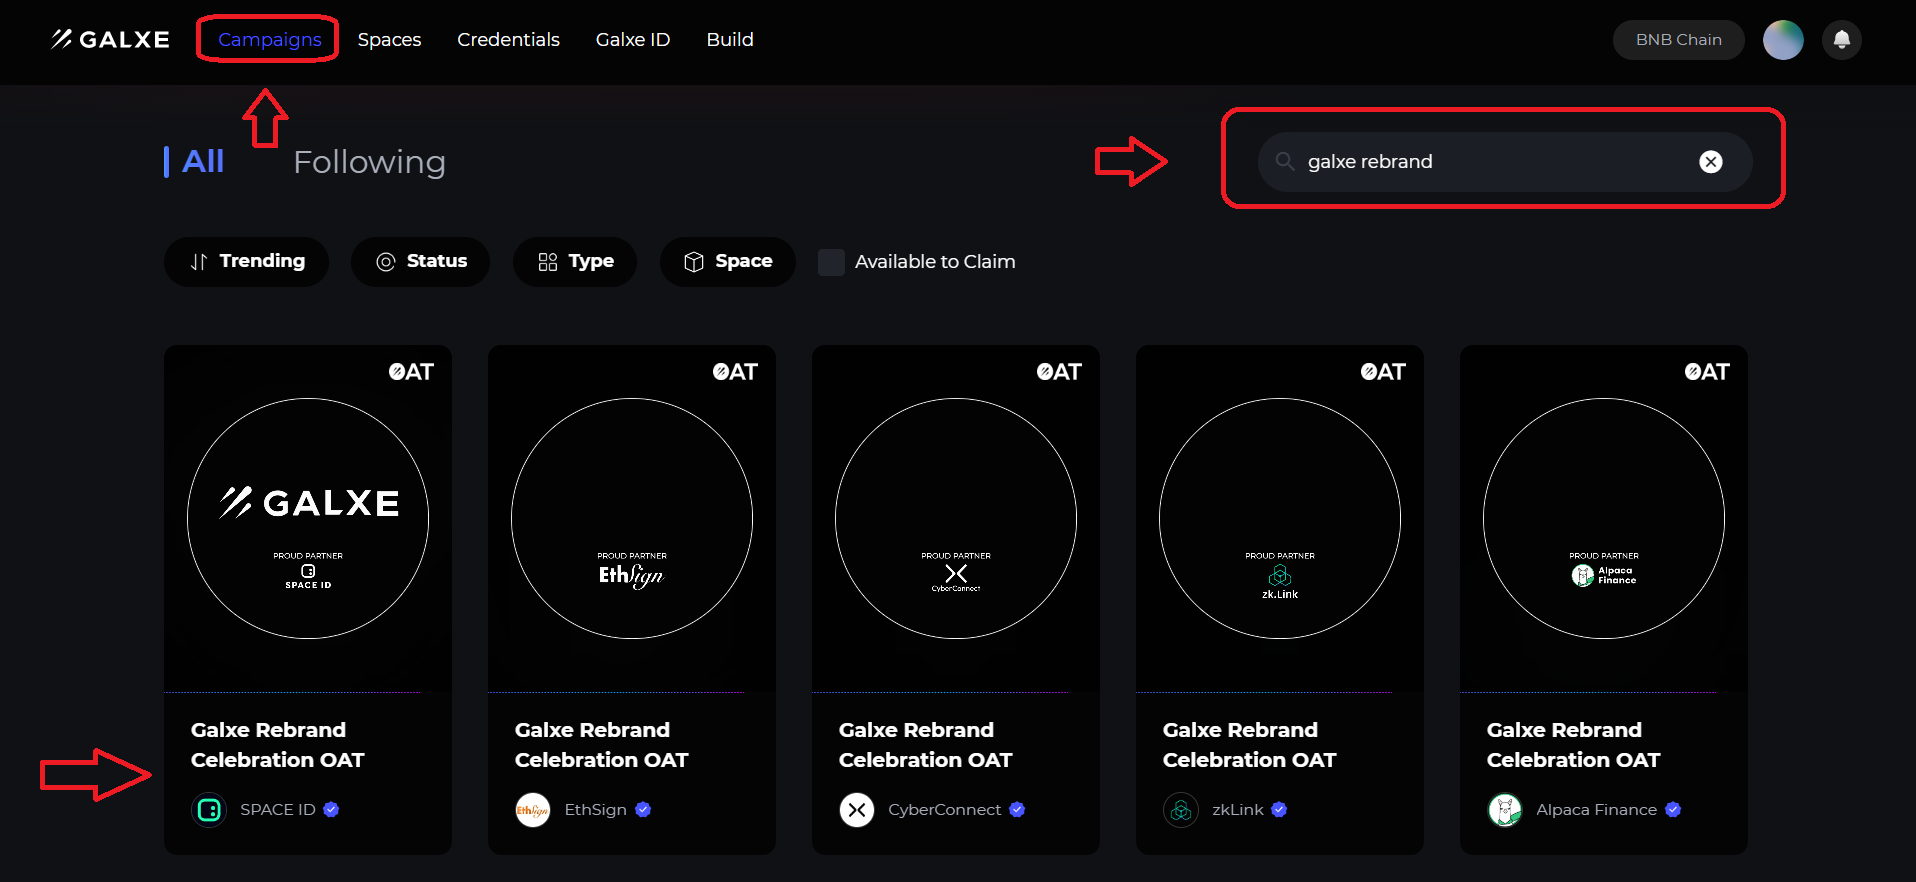
Task: Click the BNB Chain network button
Action: pos(1678,40)
